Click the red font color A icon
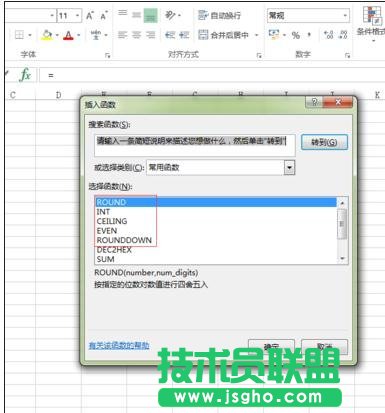Screen dimensions: 385x413 pyautogui.click(x=68, y=35)
